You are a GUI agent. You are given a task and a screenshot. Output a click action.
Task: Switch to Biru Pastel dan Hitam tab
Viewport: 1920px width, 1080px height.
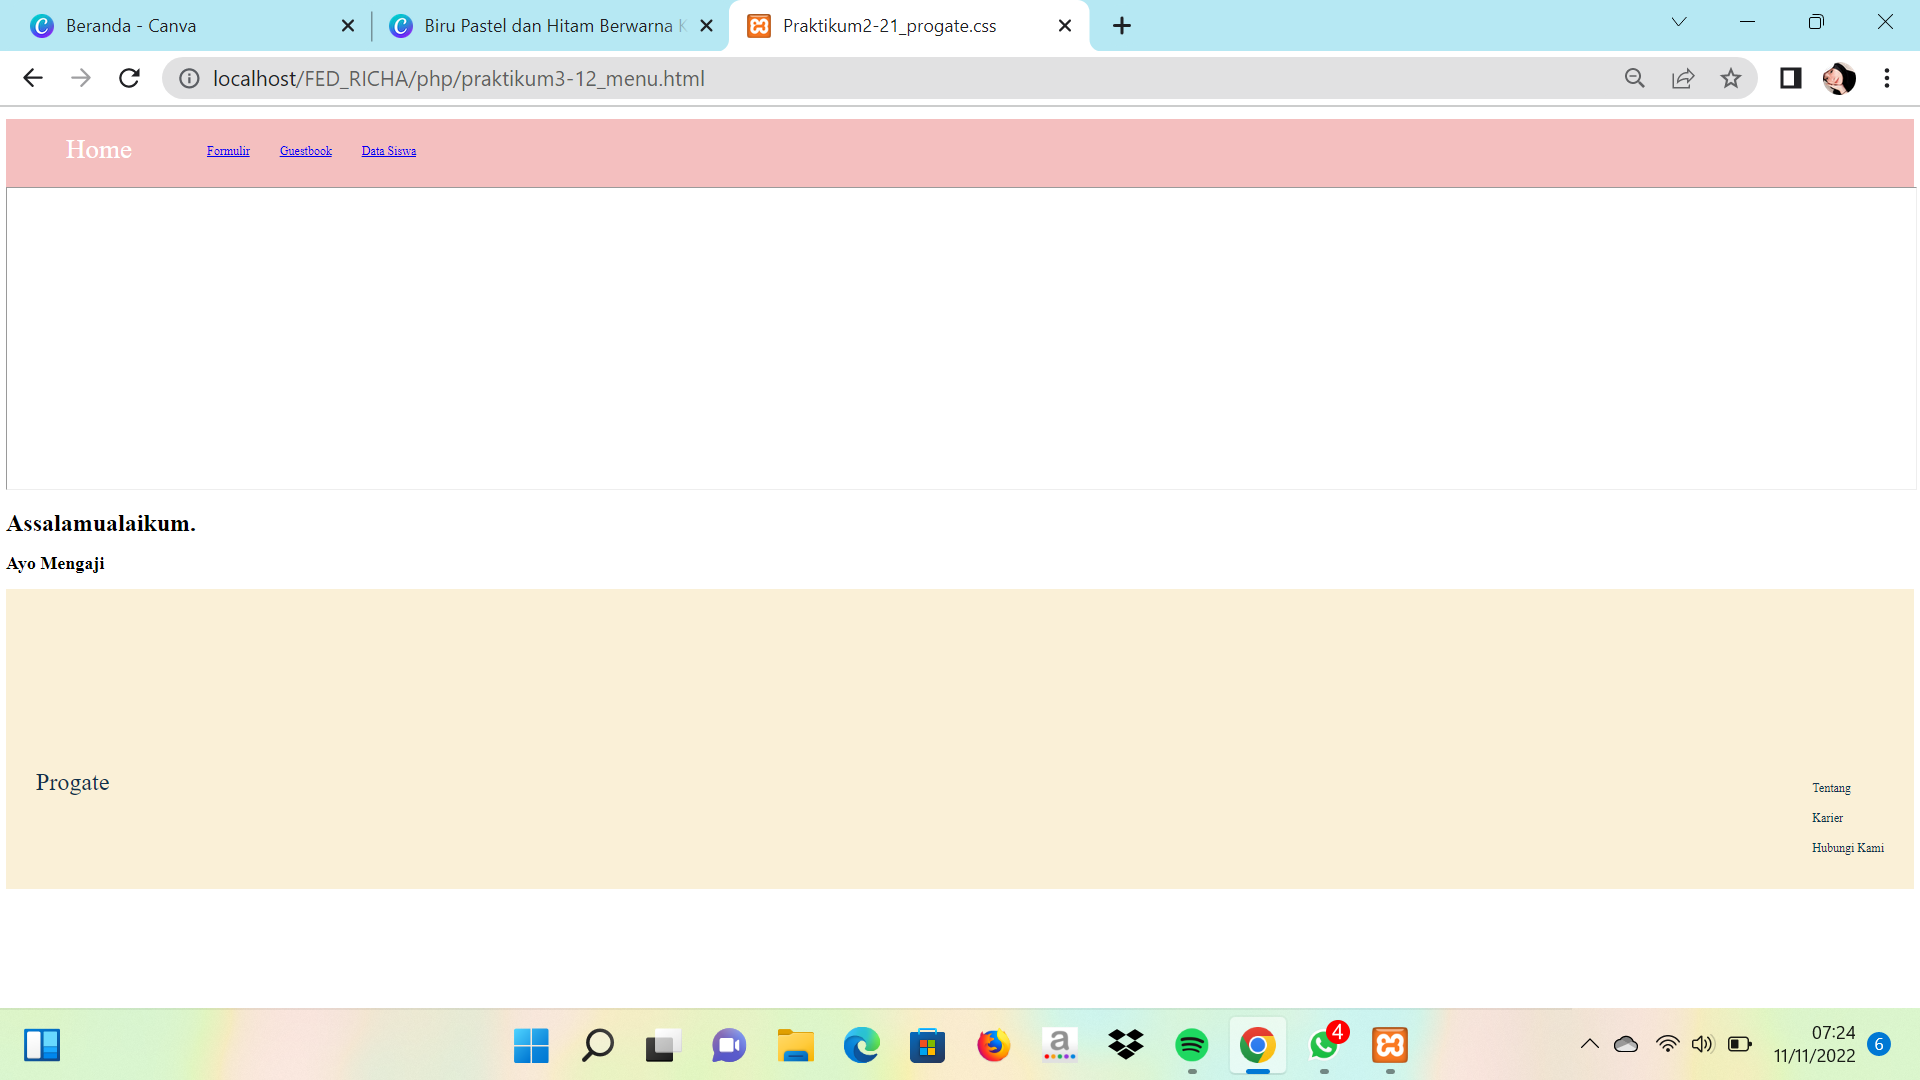coord(547,26)
